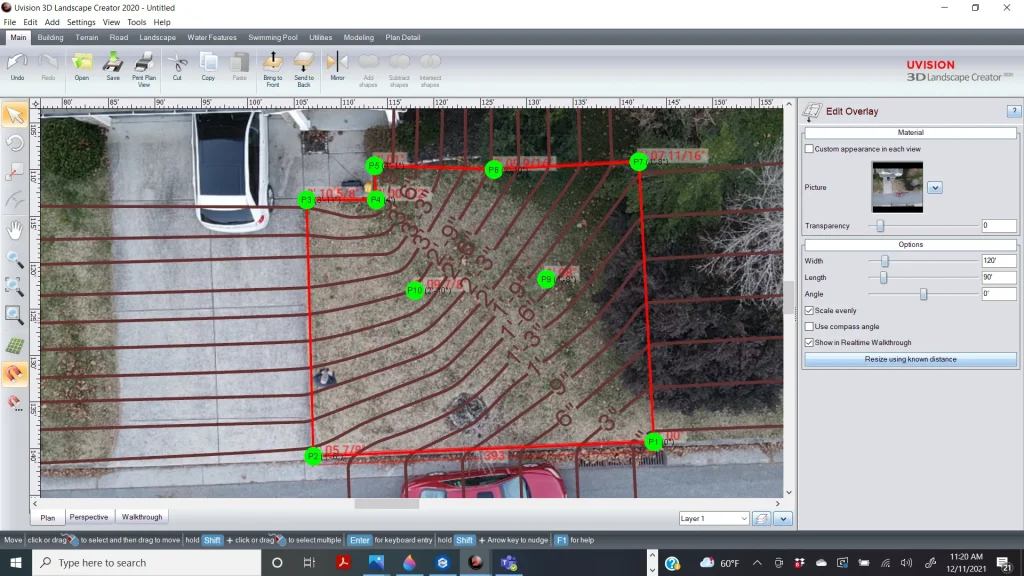Click the Print Plan View icon
This screenshot has height=576, width=1024.
point(145,62)
